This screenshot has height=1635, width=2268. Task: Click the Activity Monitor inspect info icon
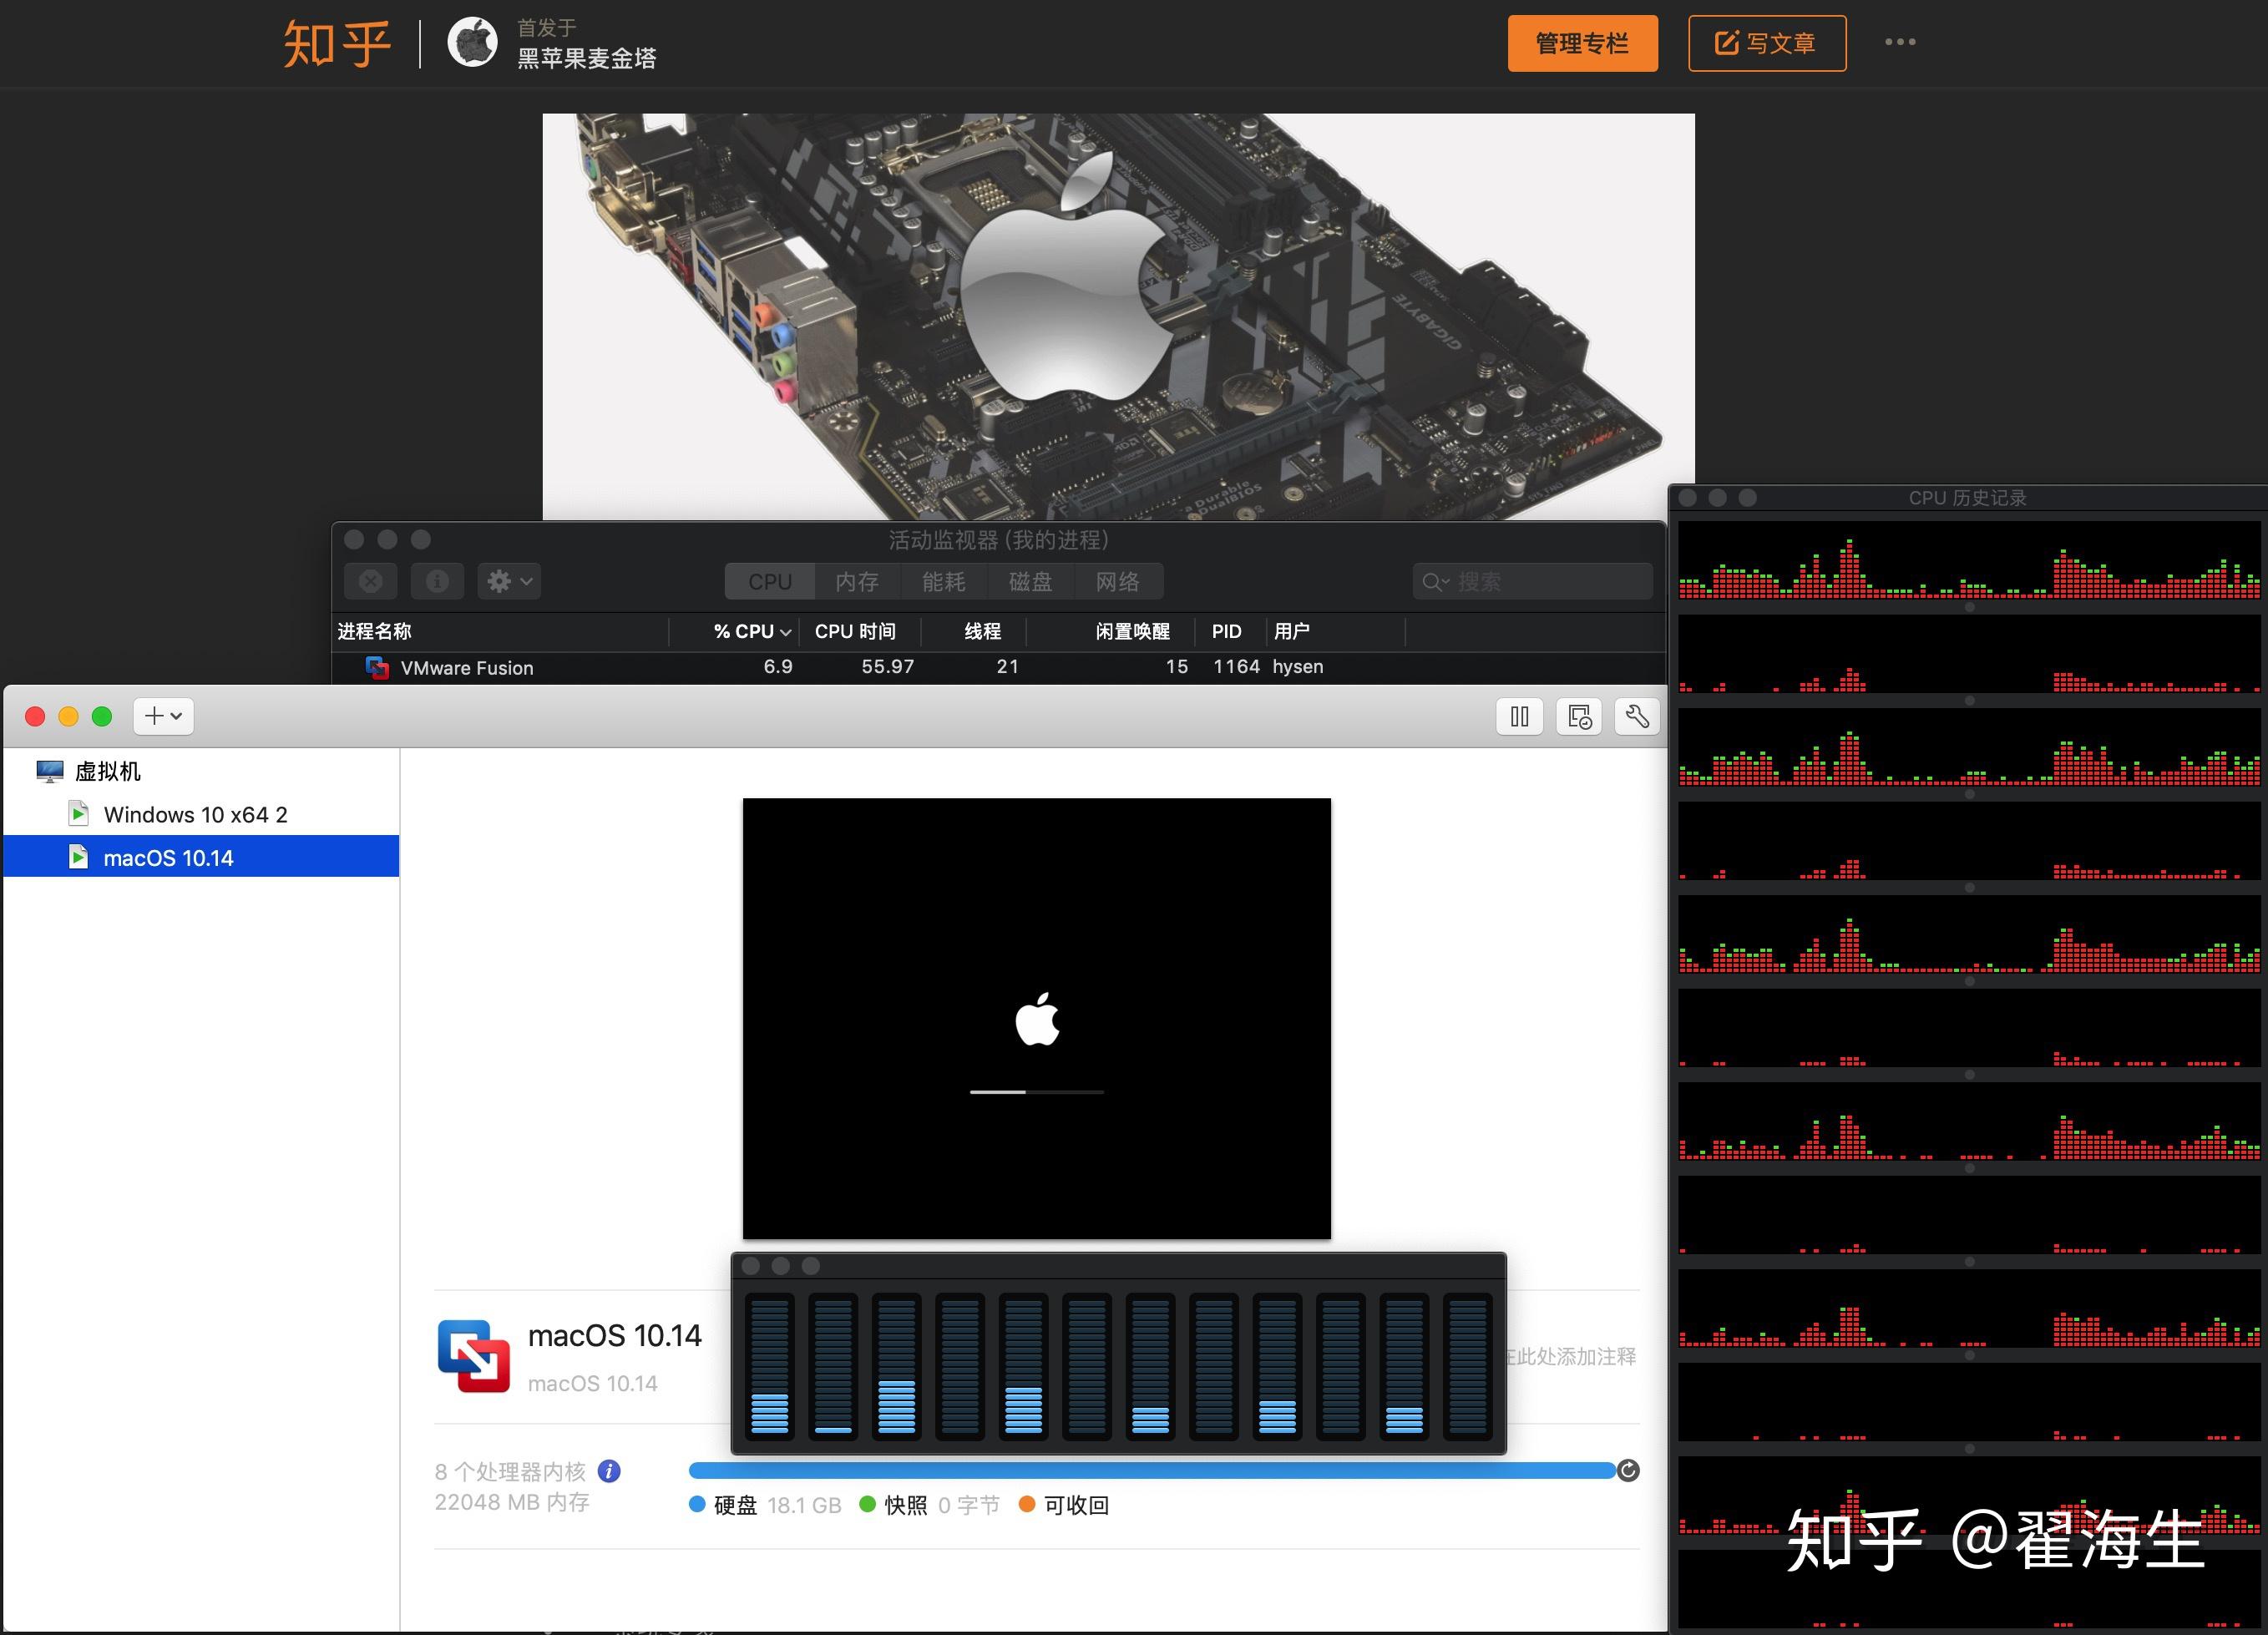[x=437, y=581]
